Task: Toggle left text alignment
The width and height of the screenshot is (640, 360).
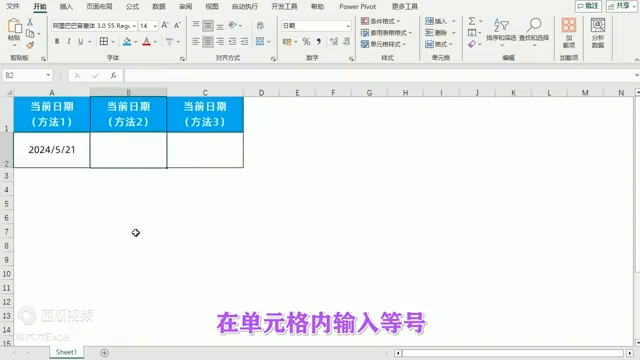Action: point(196,41)
